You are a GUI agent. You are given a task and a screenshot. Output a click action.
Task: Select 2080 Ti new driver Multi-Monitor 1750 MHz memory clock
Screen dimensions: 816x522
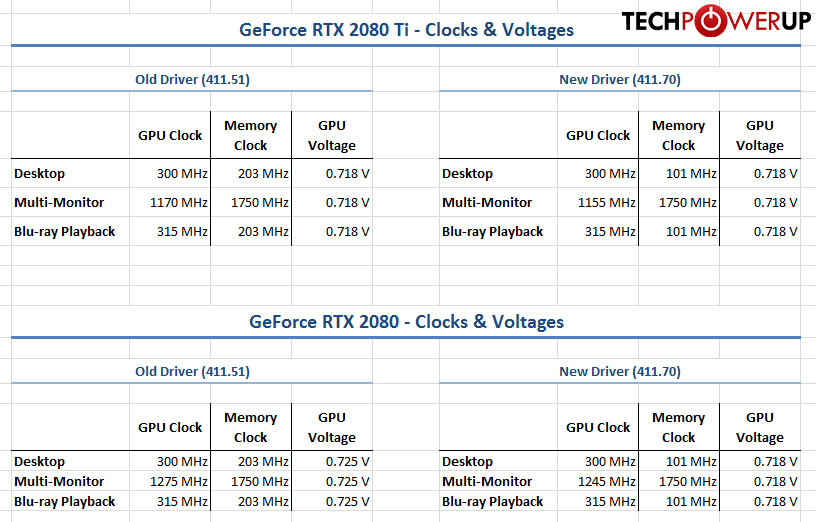[688, 202]
